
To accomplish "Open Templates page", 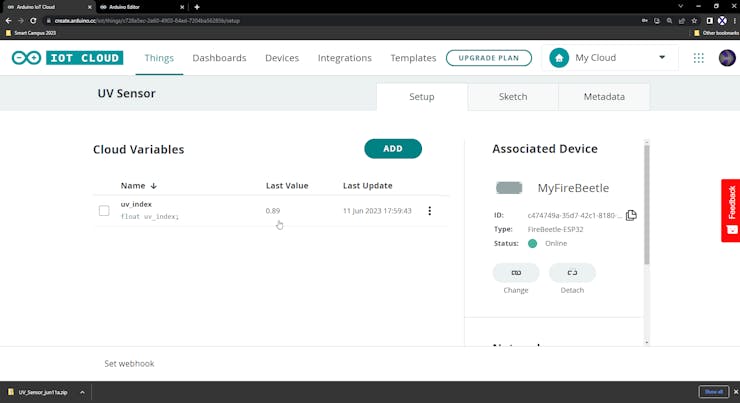I will coord(413,58).
